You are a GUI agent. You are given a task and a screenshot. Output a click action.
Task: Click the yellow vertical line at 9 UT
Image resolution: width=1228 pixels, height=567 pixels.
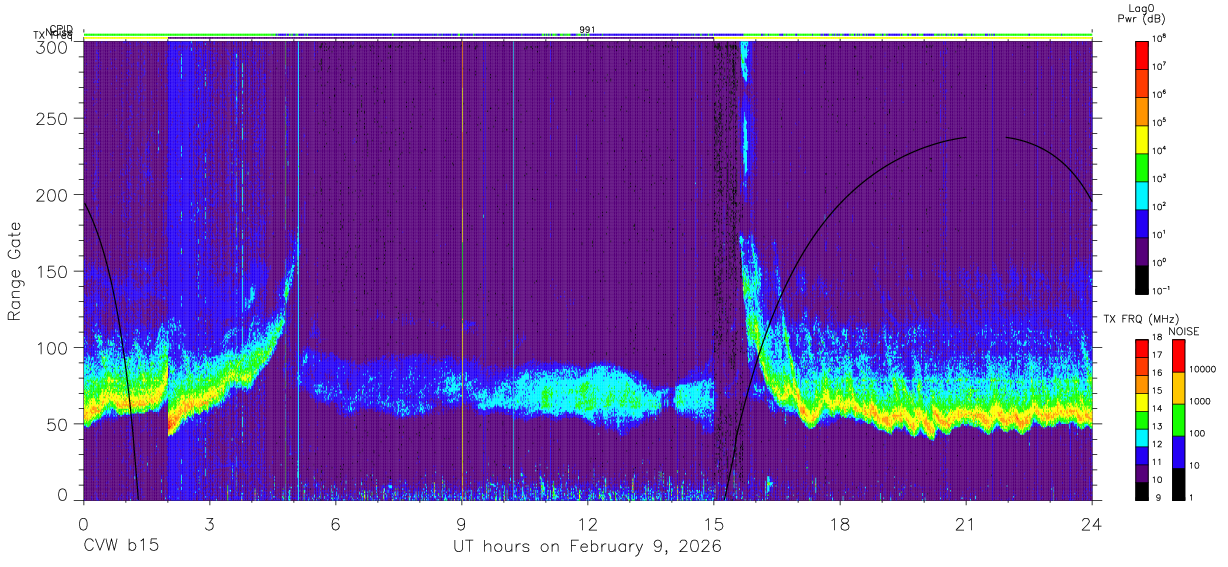[462, 270]
